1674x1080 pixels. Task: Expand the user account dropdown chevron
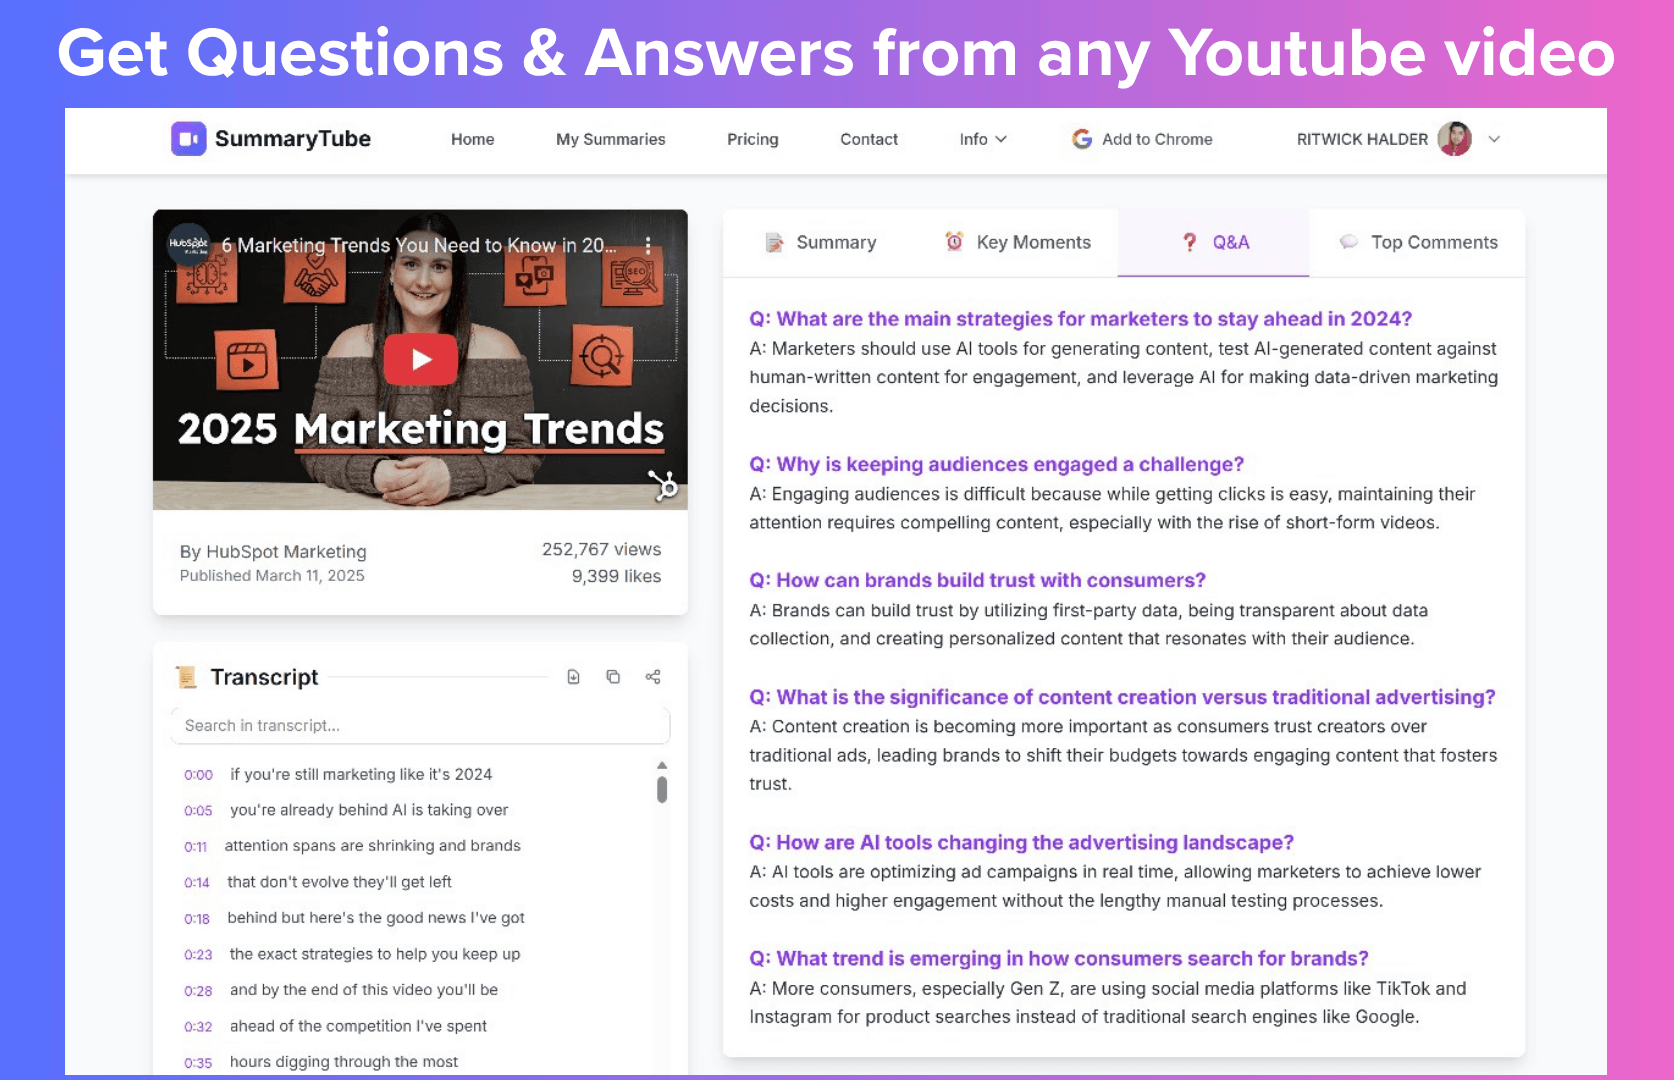(x=1494, y=139)
